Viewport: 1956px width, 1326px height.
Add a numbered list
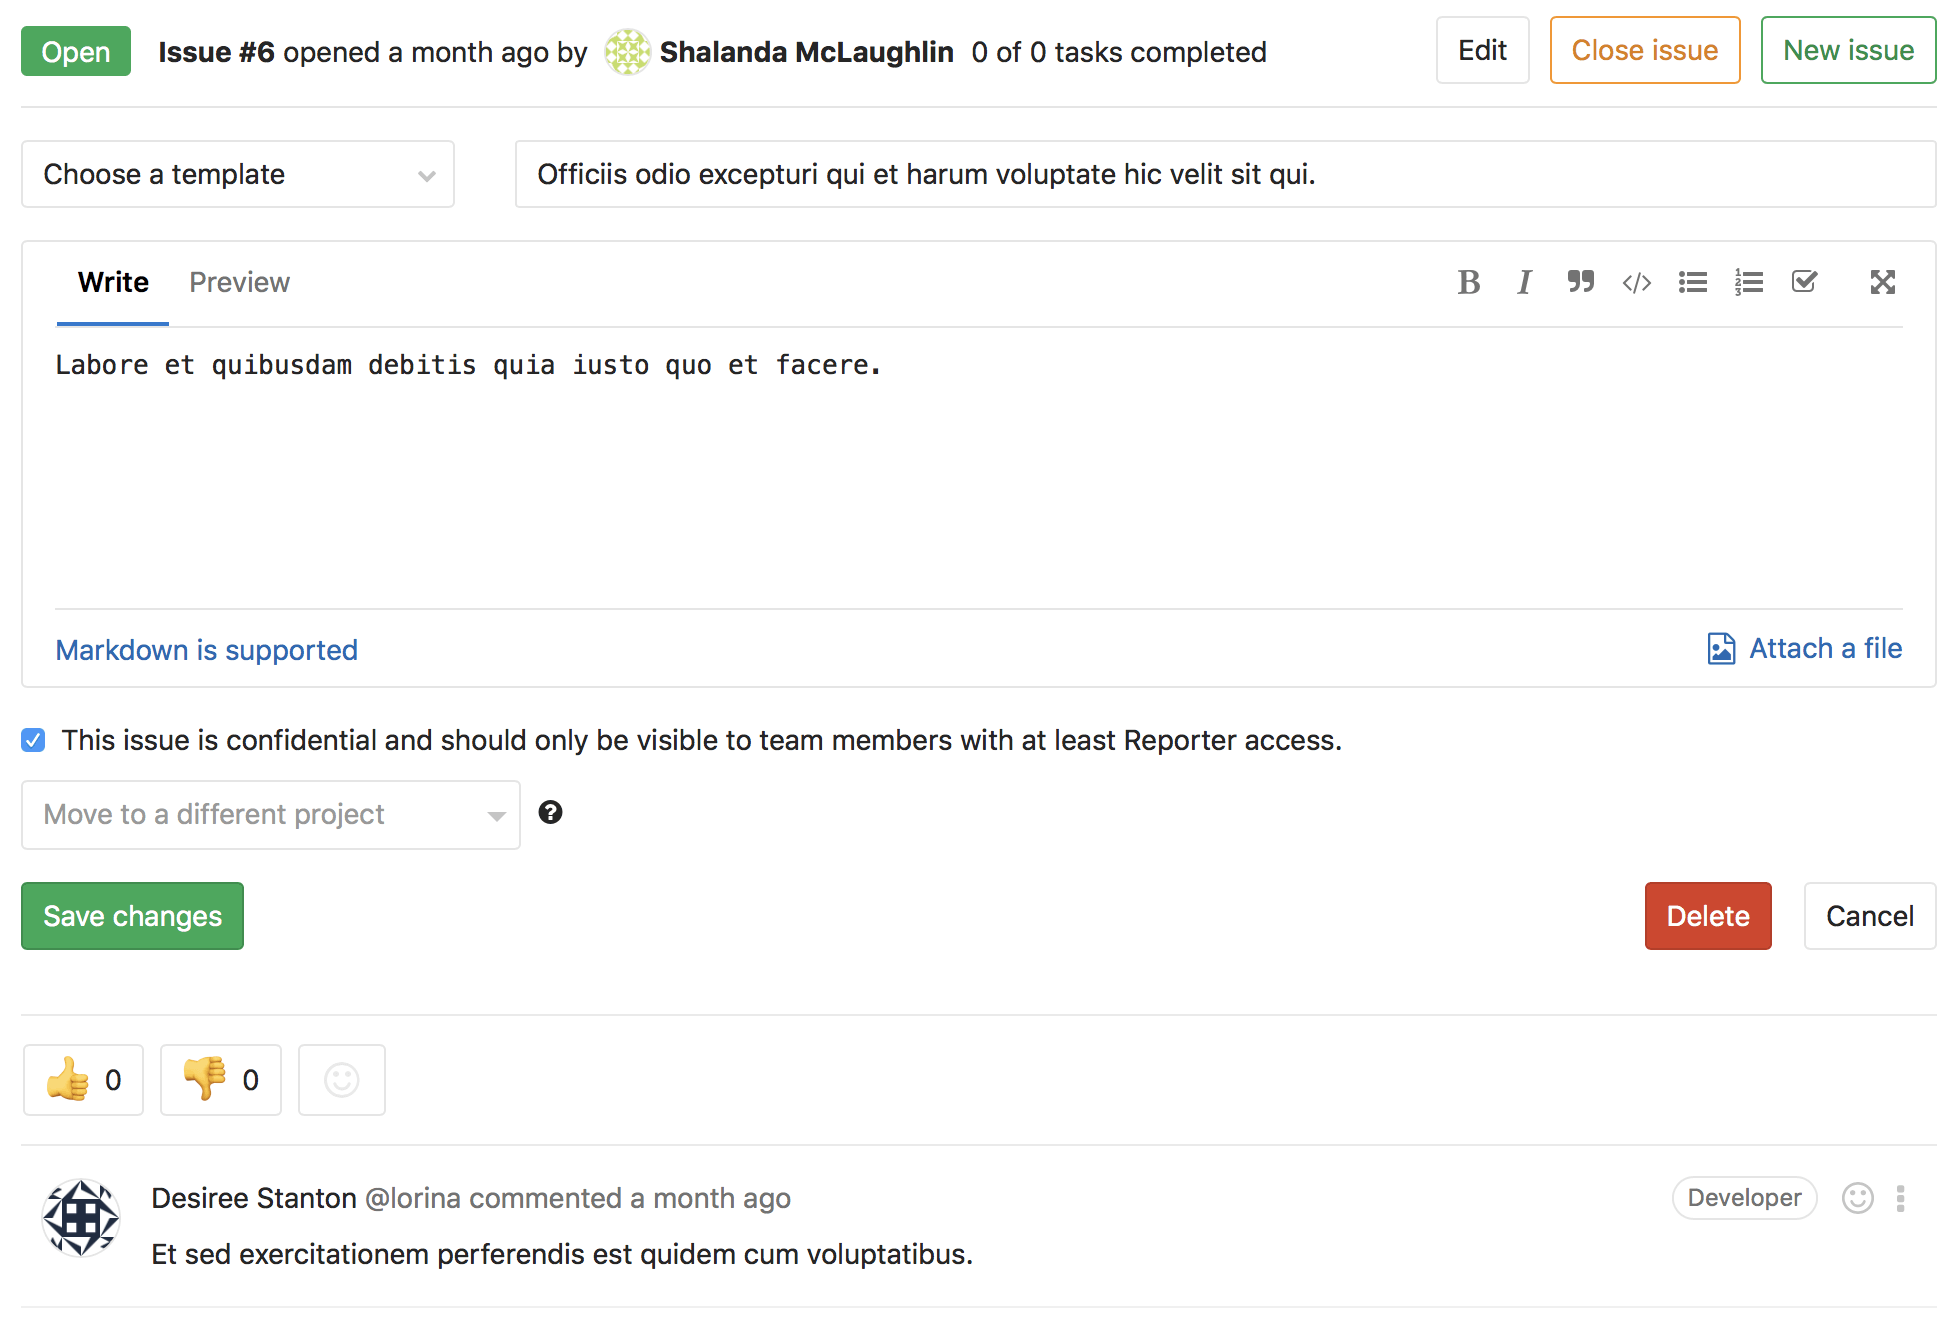click(1748, 282)
